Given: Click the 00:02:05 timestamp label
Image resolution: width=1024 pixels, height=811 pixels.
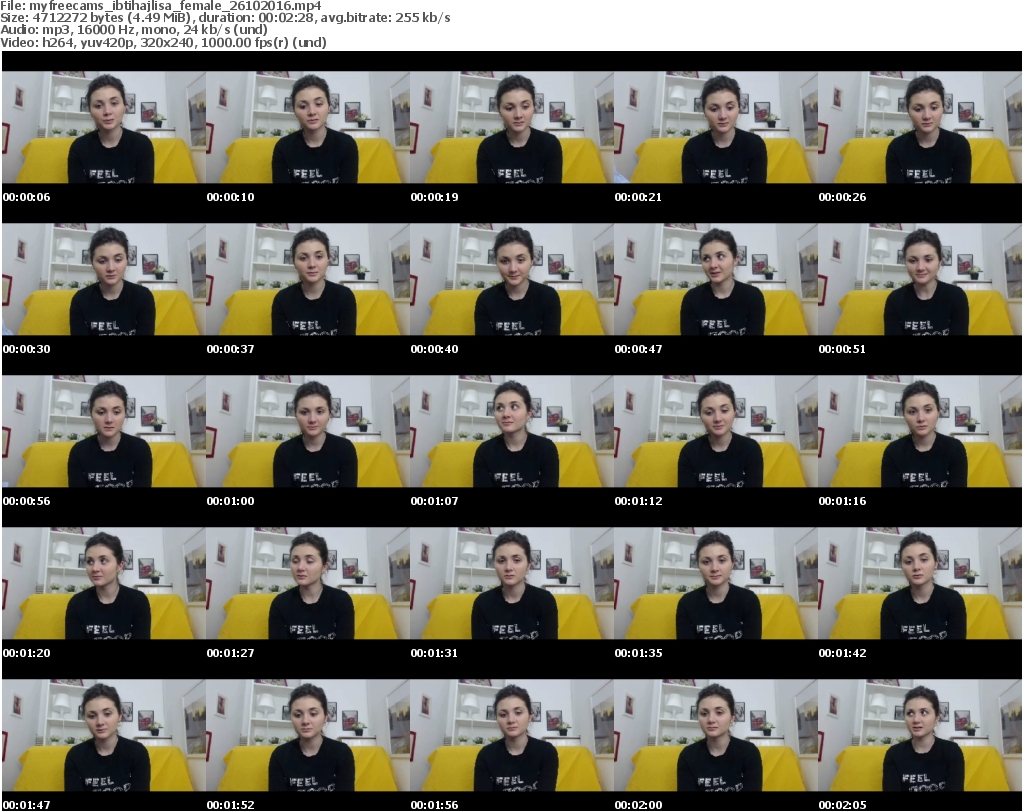Looking at the screenshot, I should point(842,804).
